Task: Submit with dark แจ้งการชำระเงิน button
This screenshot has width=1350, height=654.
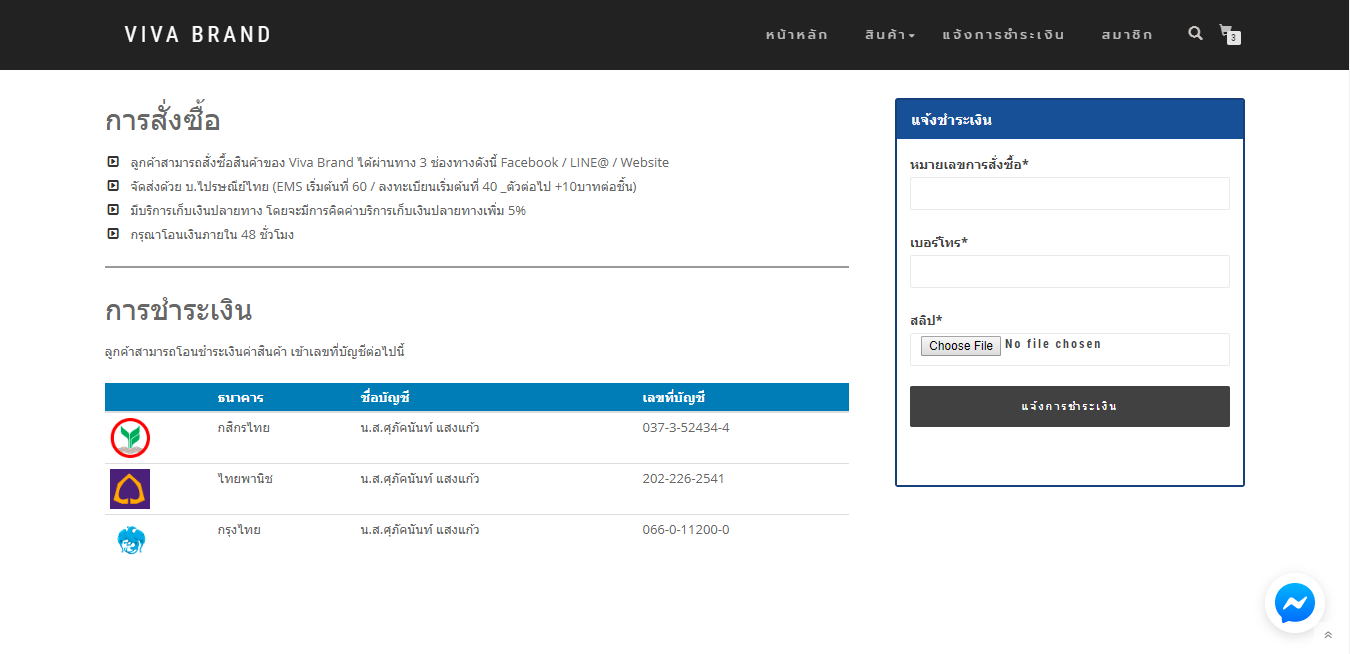Action: (1070, 406)
